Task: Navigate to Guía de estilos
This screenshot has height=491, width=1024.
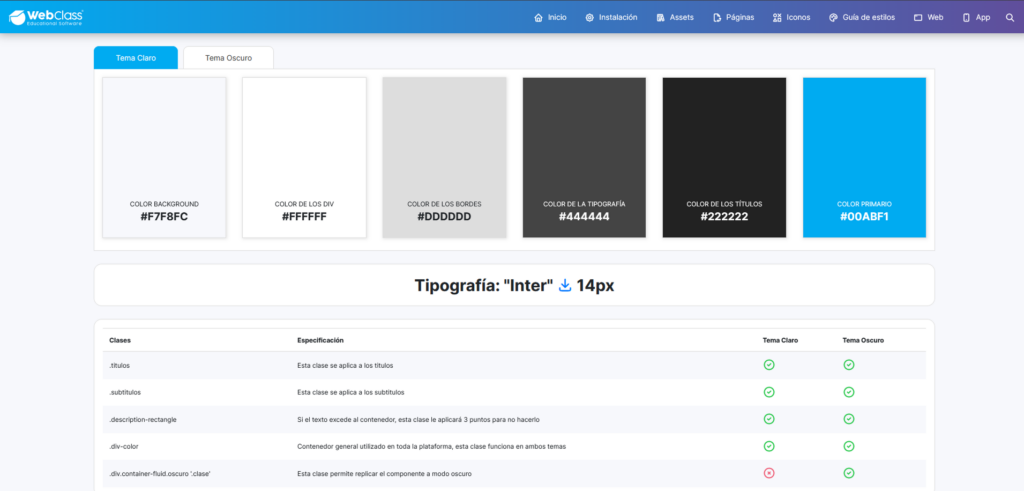Action: (863, 17)
